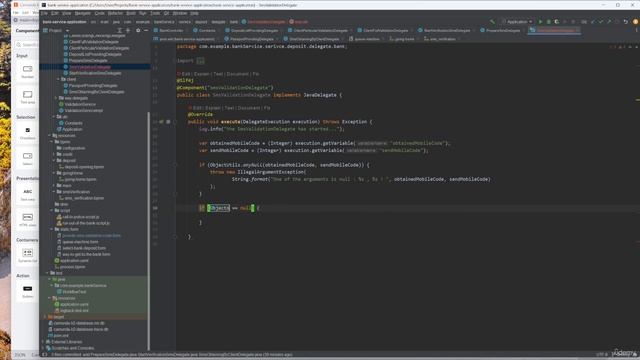Viewport: 640px width, 360px height.
Task: Hide the Project tool window with minus icon
Action: [146, 31]
